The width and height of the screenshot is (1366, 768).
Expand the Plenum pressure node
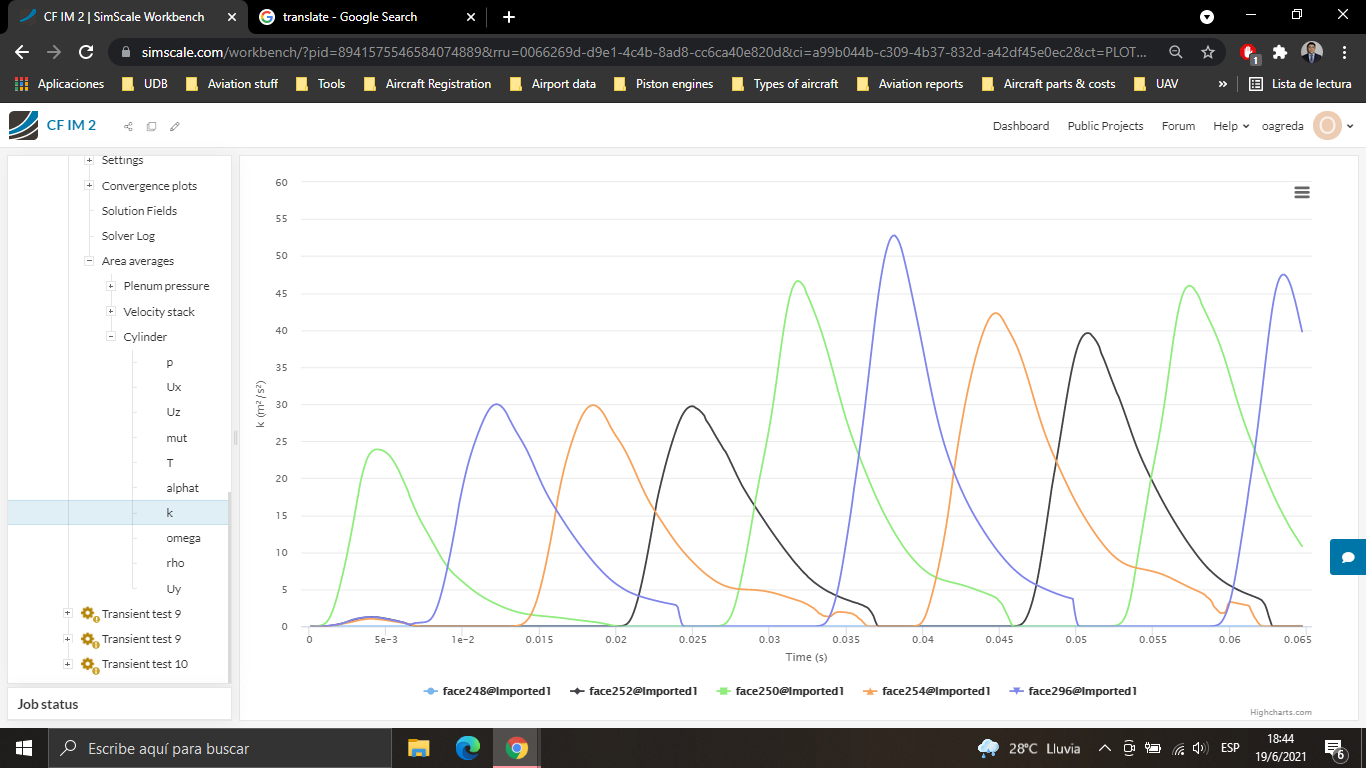click(x=111, y=286)
